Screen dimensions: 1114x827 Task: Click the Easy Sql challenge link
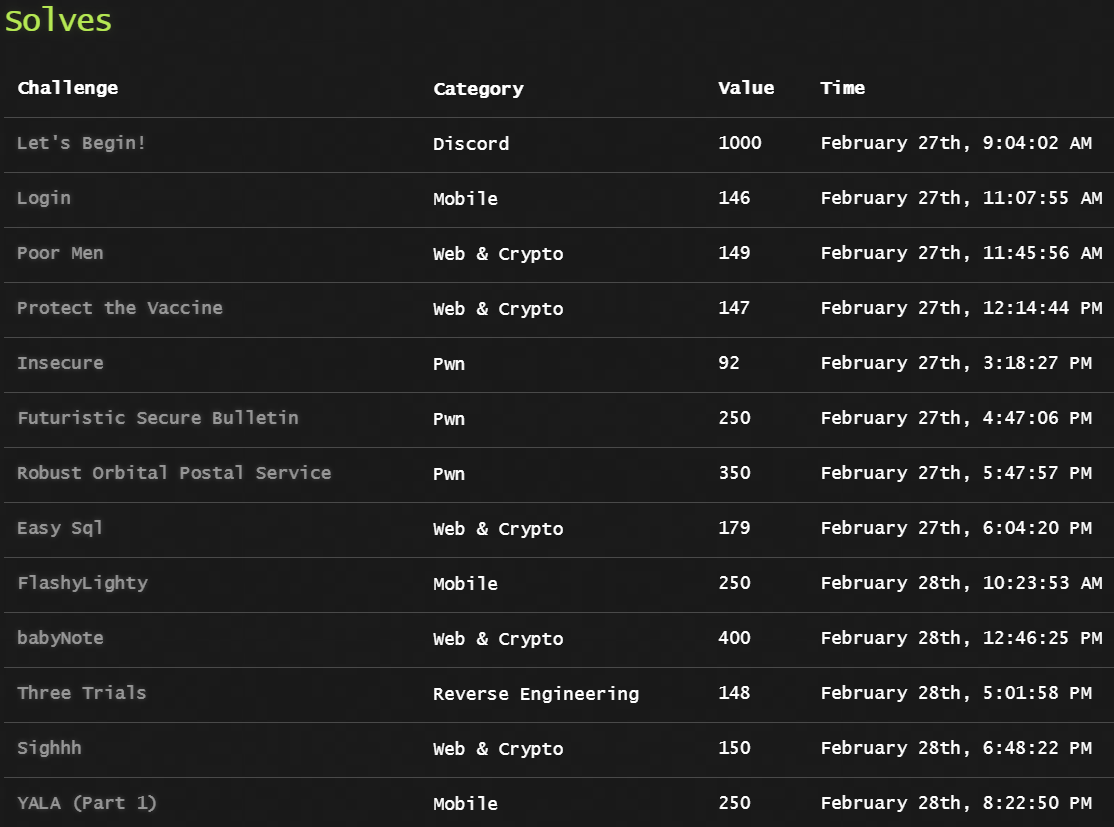tap(60, 528)
